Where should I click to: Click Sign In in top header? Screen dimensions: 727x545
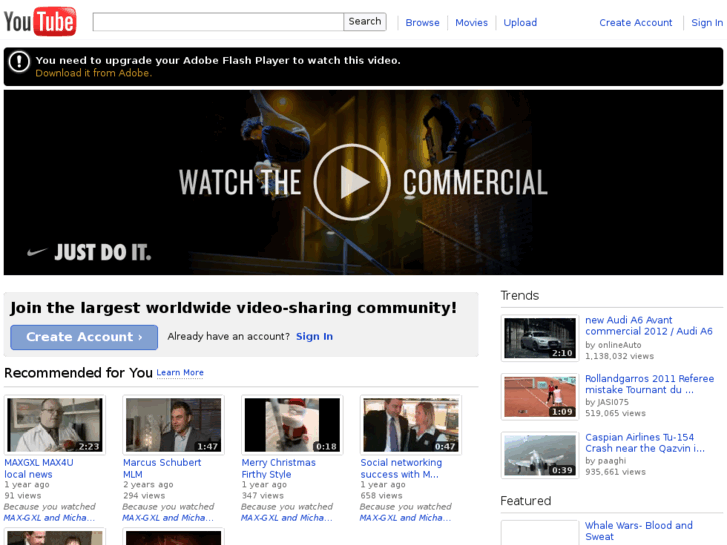click(x=707, y=23)
